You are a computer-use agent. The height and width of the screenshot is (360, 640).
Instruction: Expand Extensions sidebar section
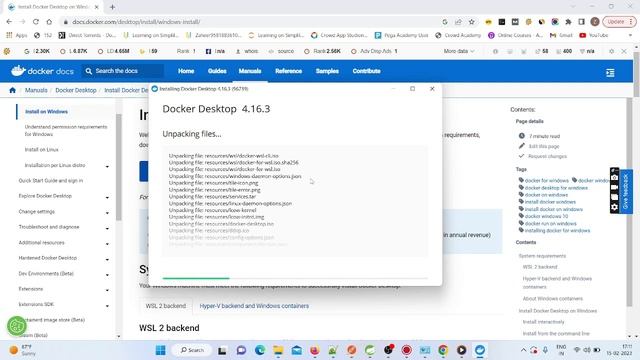pos(107,290)
